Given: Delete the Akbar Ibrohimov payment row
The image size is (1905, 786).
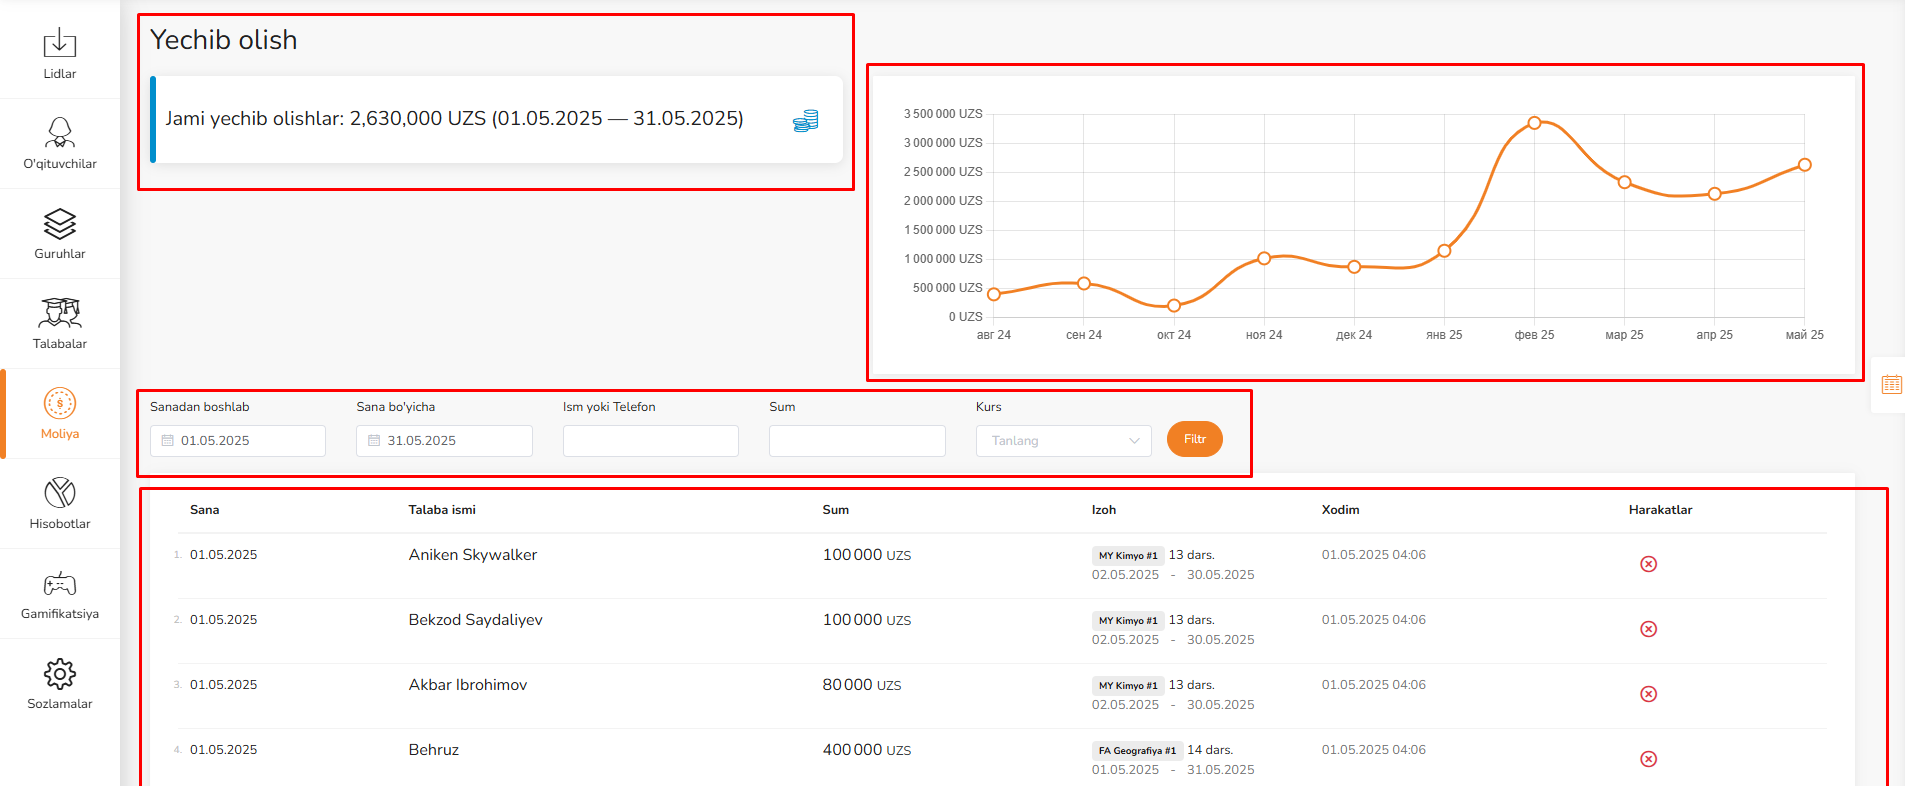Looking at the screenshot, I should (x=1648, y=694).
